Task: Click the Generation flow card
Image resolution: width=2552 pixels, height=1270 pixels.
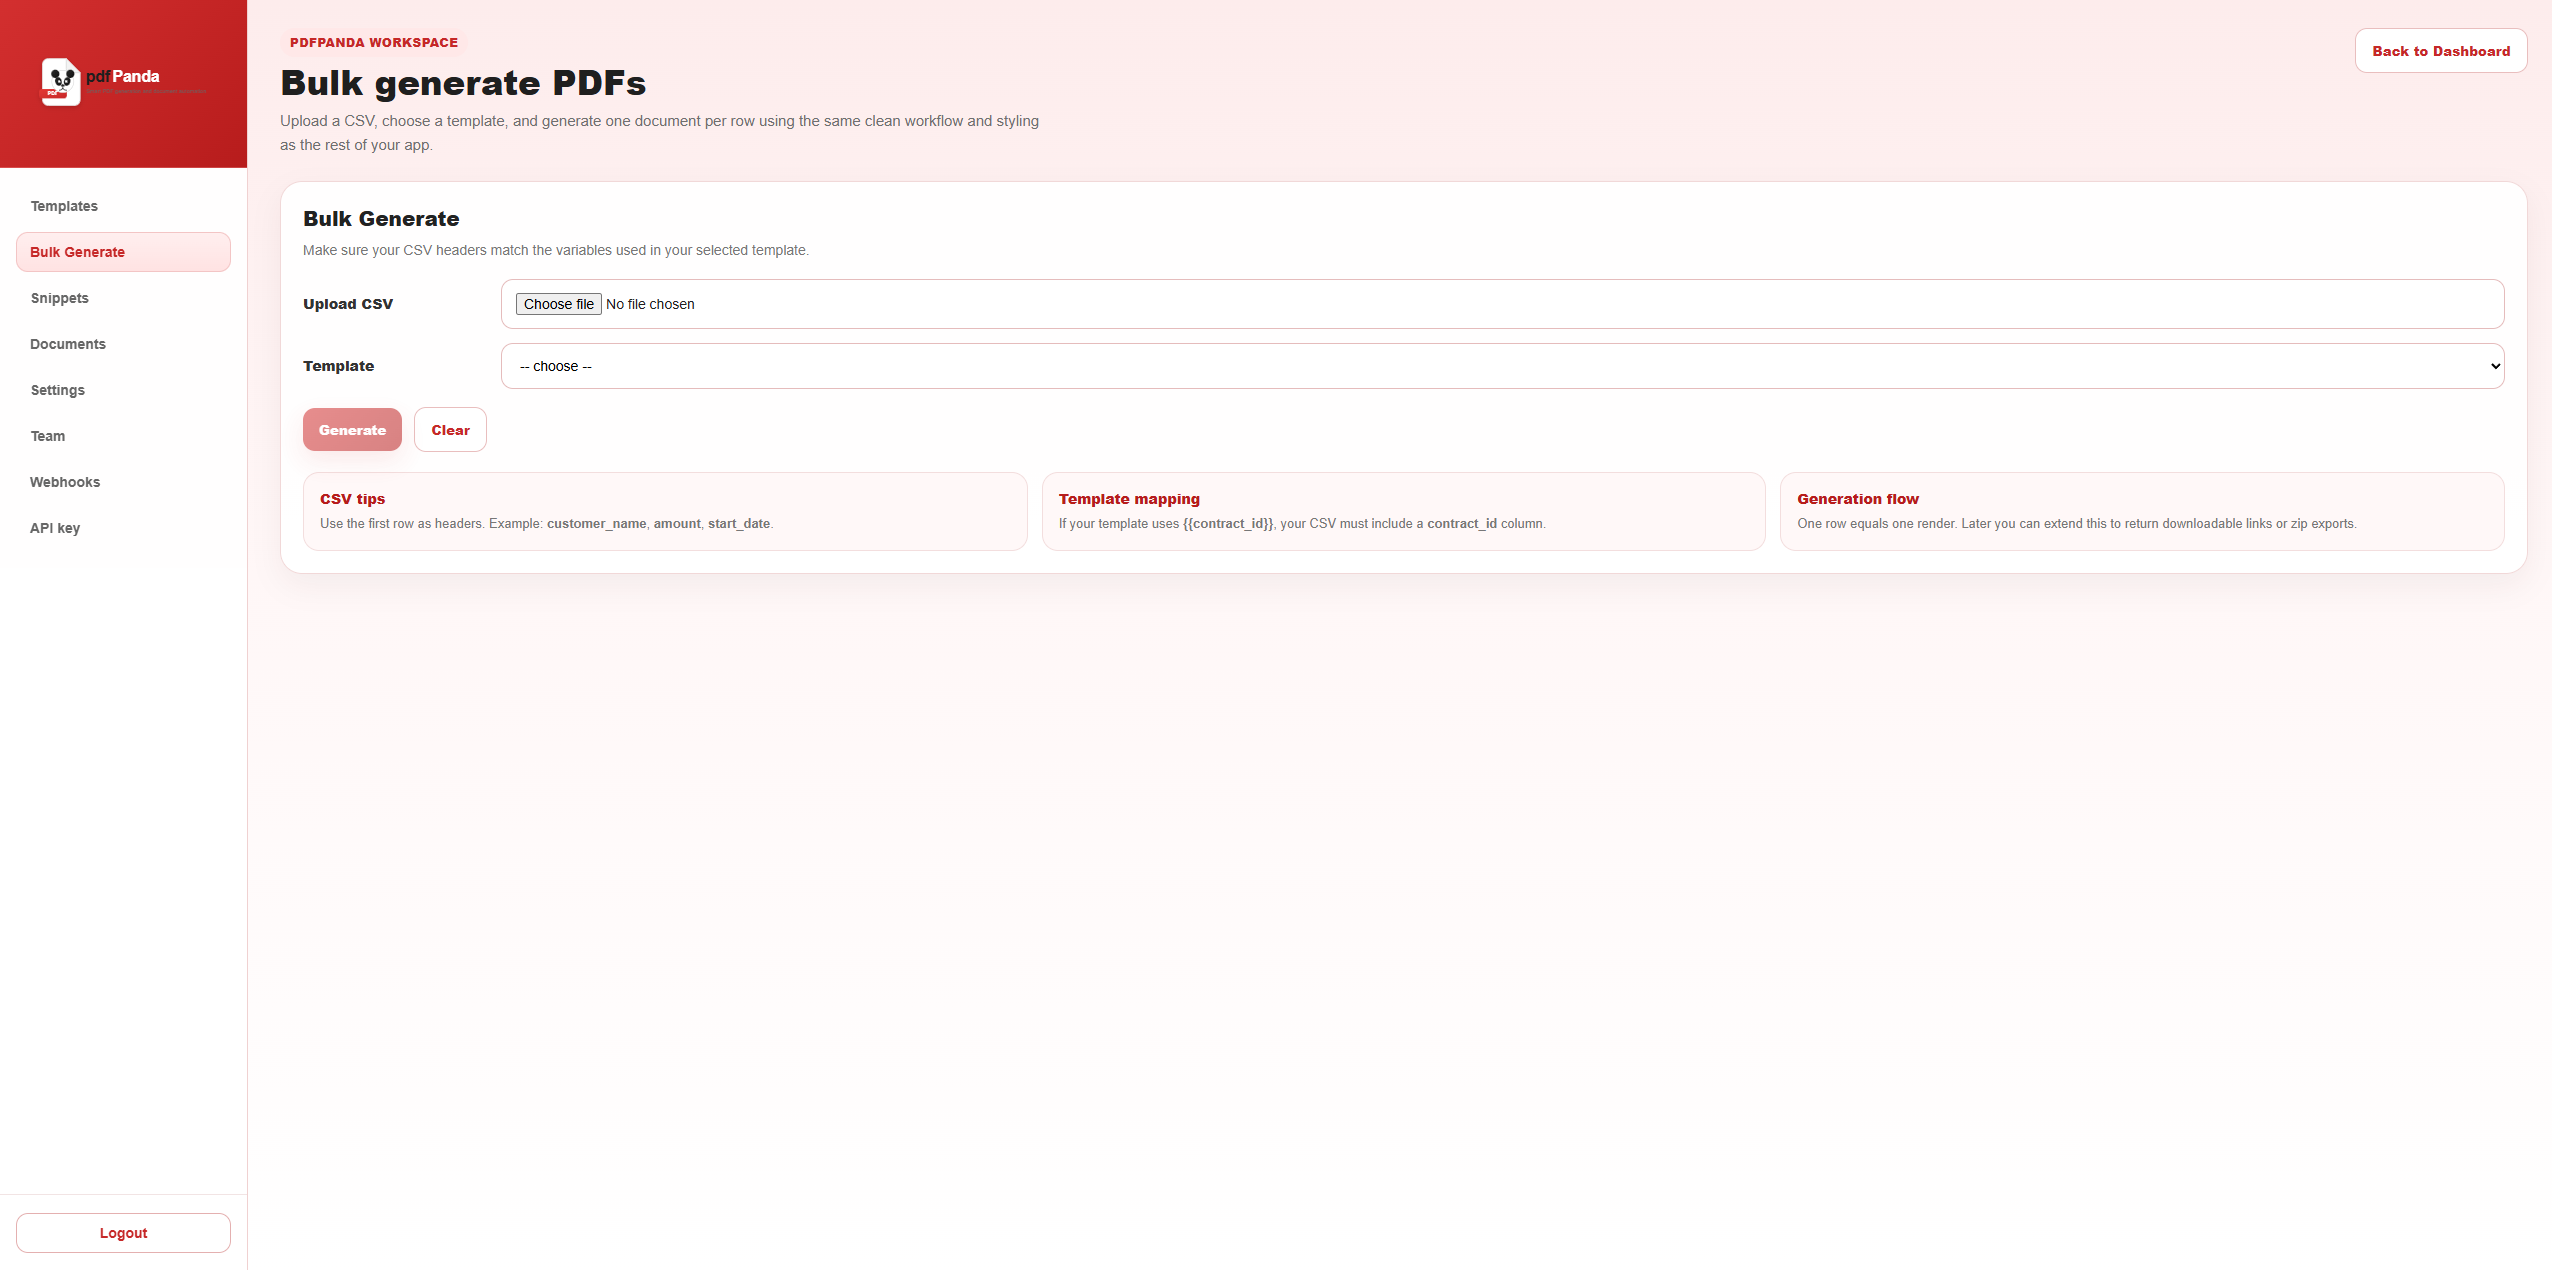Action: pyautogui.click(x=2140, y=511)
